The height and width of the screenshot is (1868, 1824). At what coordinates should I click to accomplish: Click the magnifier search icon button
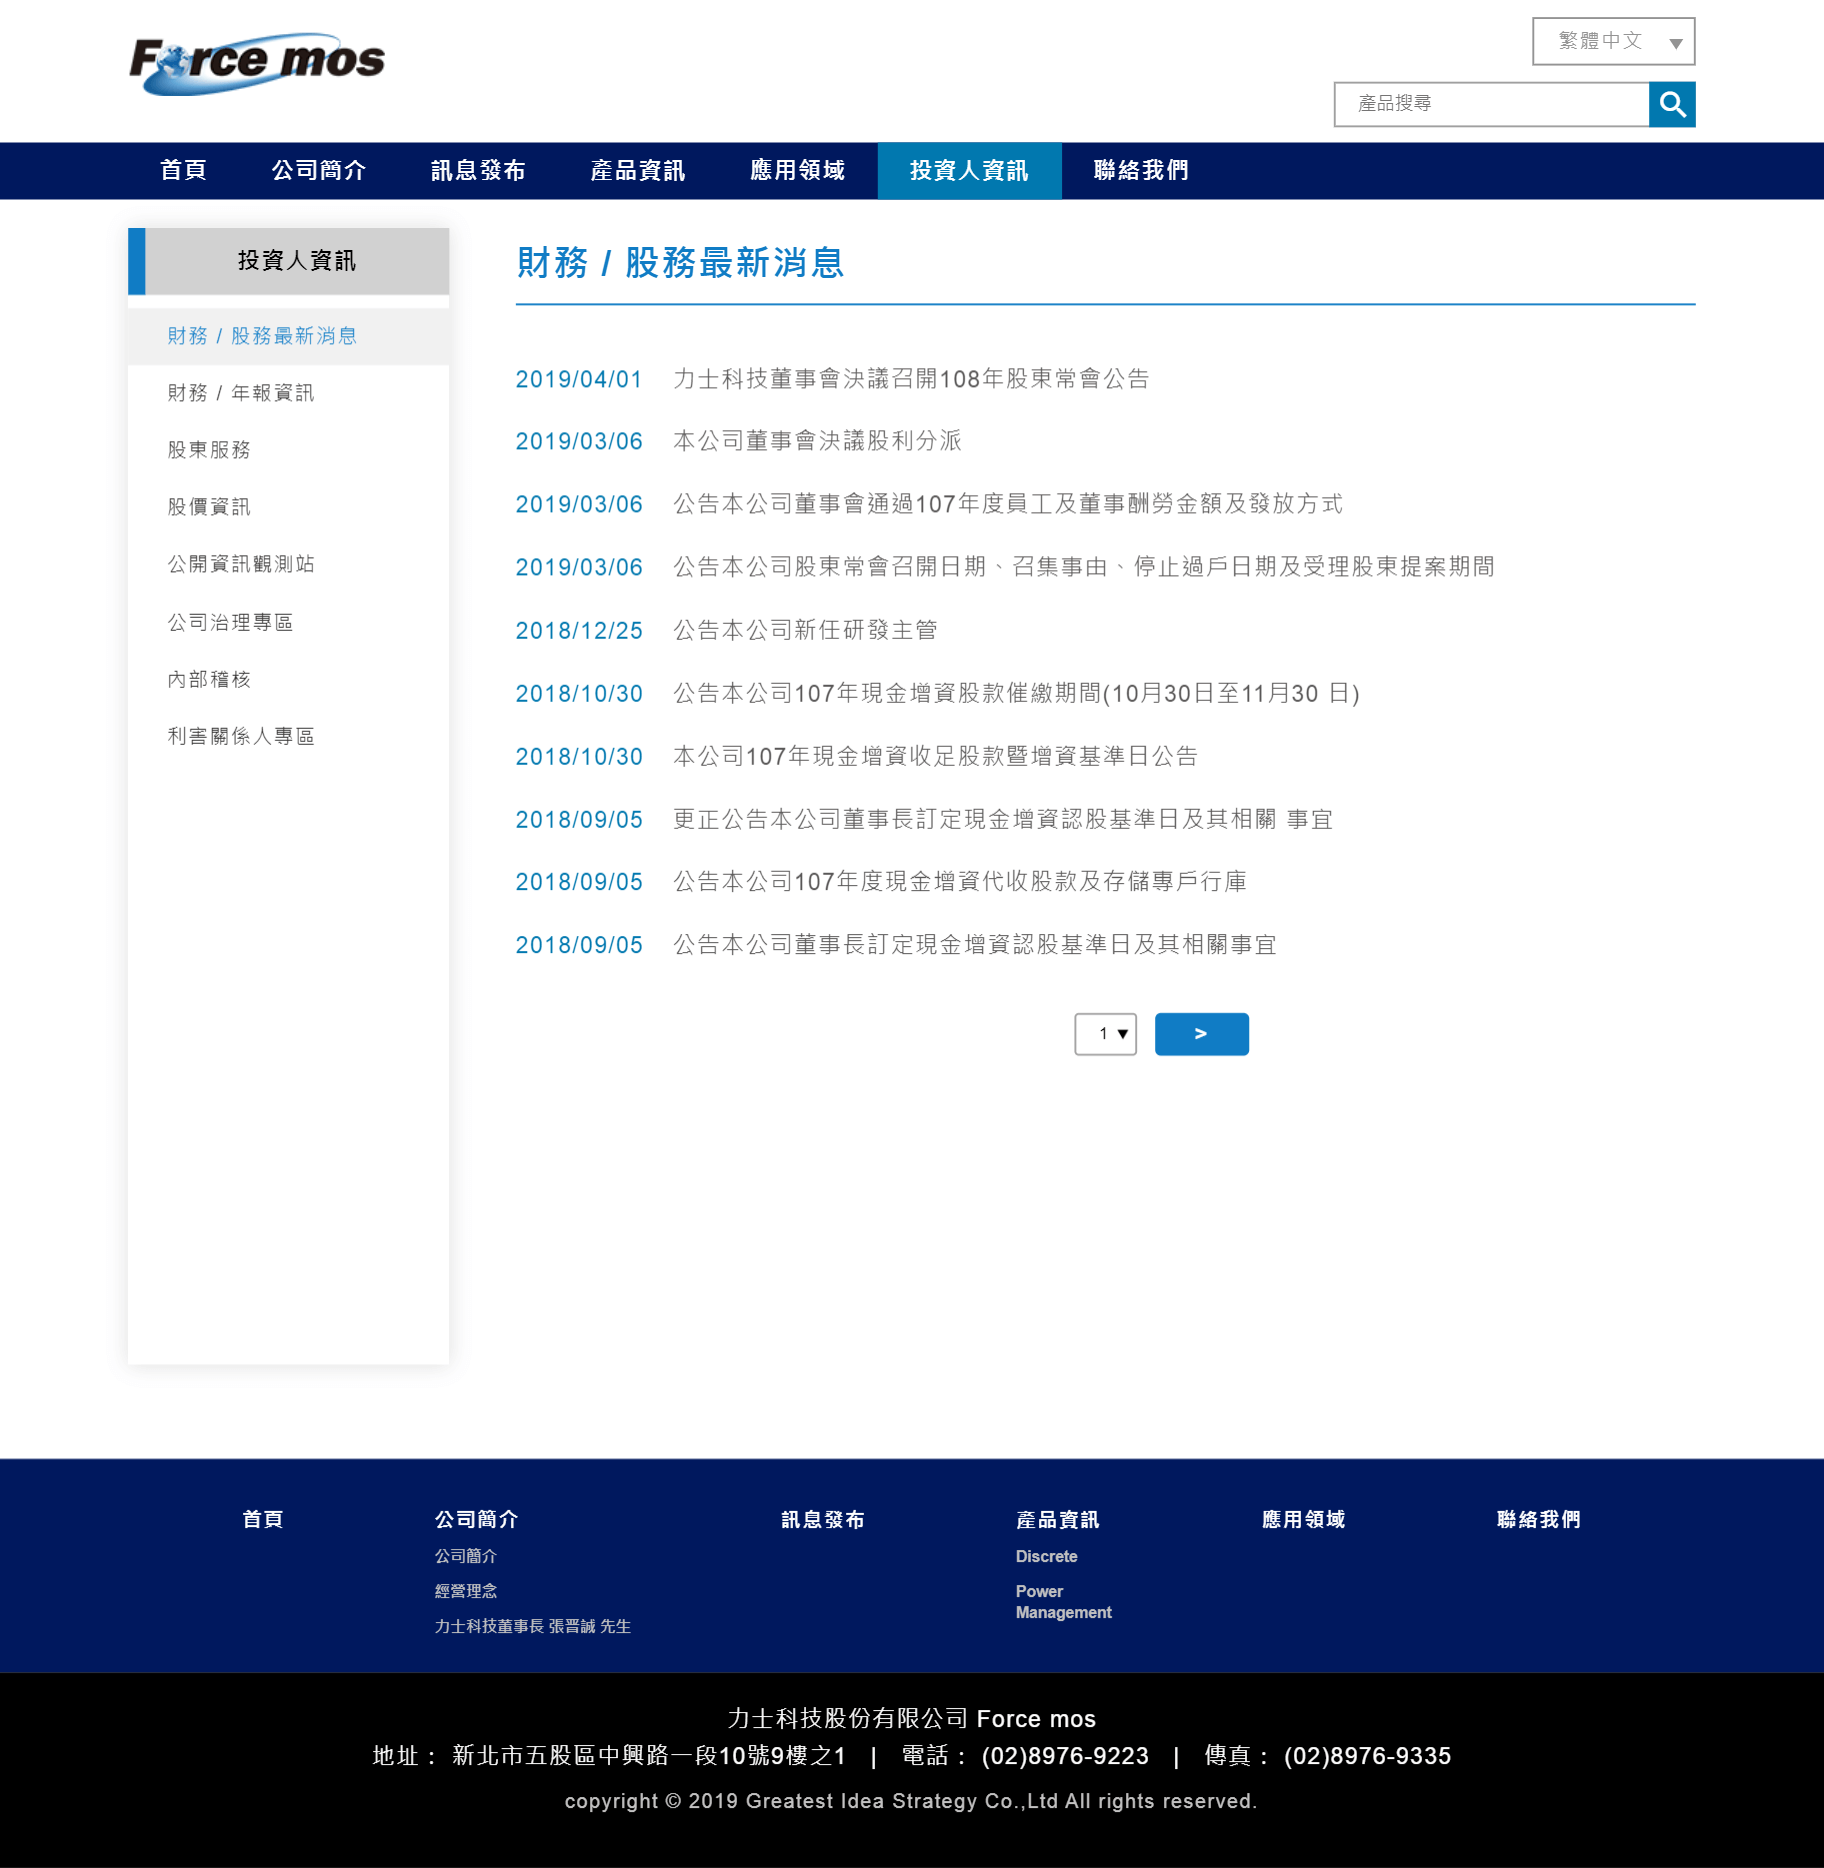click(x=1672, y=104)
